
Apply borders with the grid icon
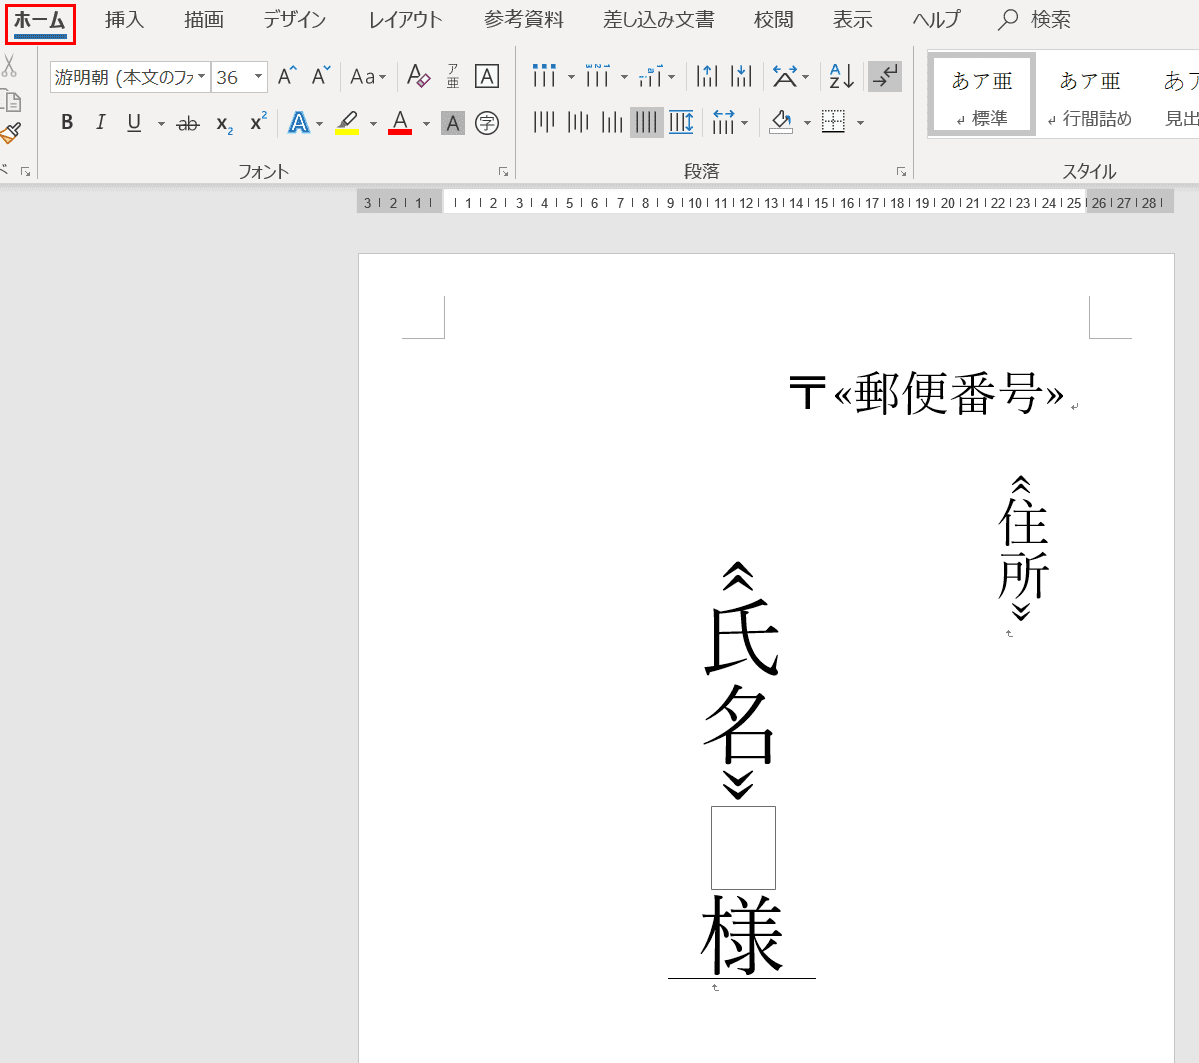click(x=833, y=122)
